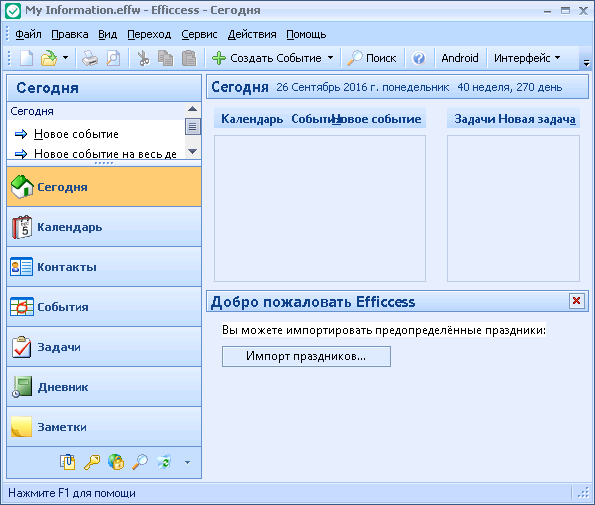Click the Новая задача link
Image resolution: width=595 pixels, height=505 pixels.
[x=537, y=119]
